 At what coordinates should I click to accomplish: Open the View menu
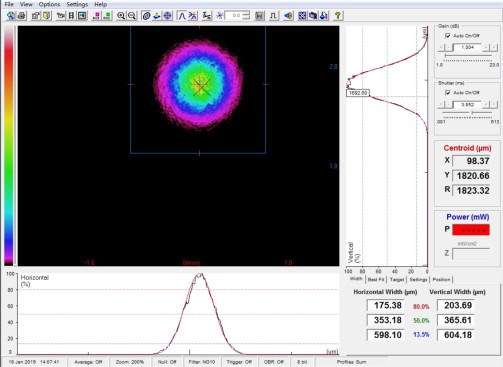(26, 4)
